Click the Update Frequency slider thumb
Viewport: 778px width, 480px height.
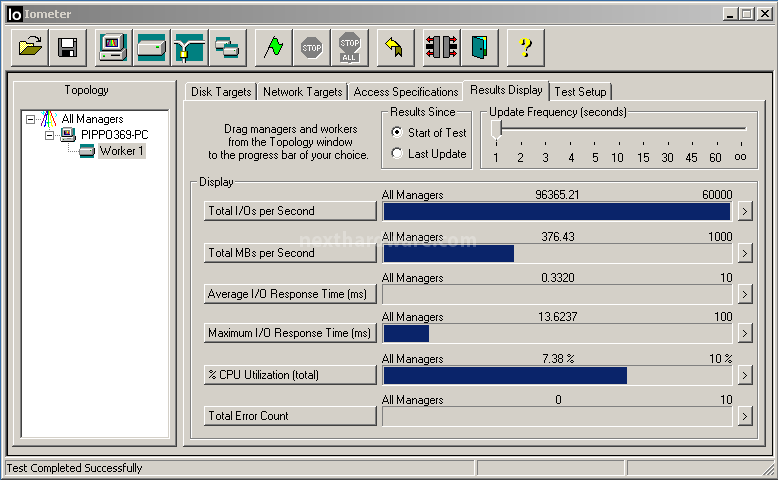[496, 130]
